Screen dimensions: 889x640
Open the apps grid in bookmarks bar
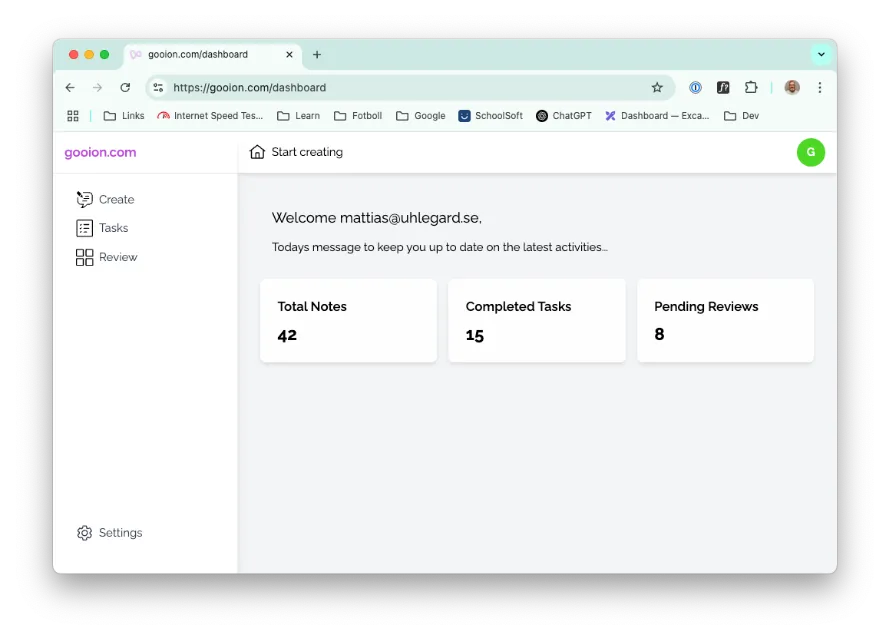tap(73, 116)
